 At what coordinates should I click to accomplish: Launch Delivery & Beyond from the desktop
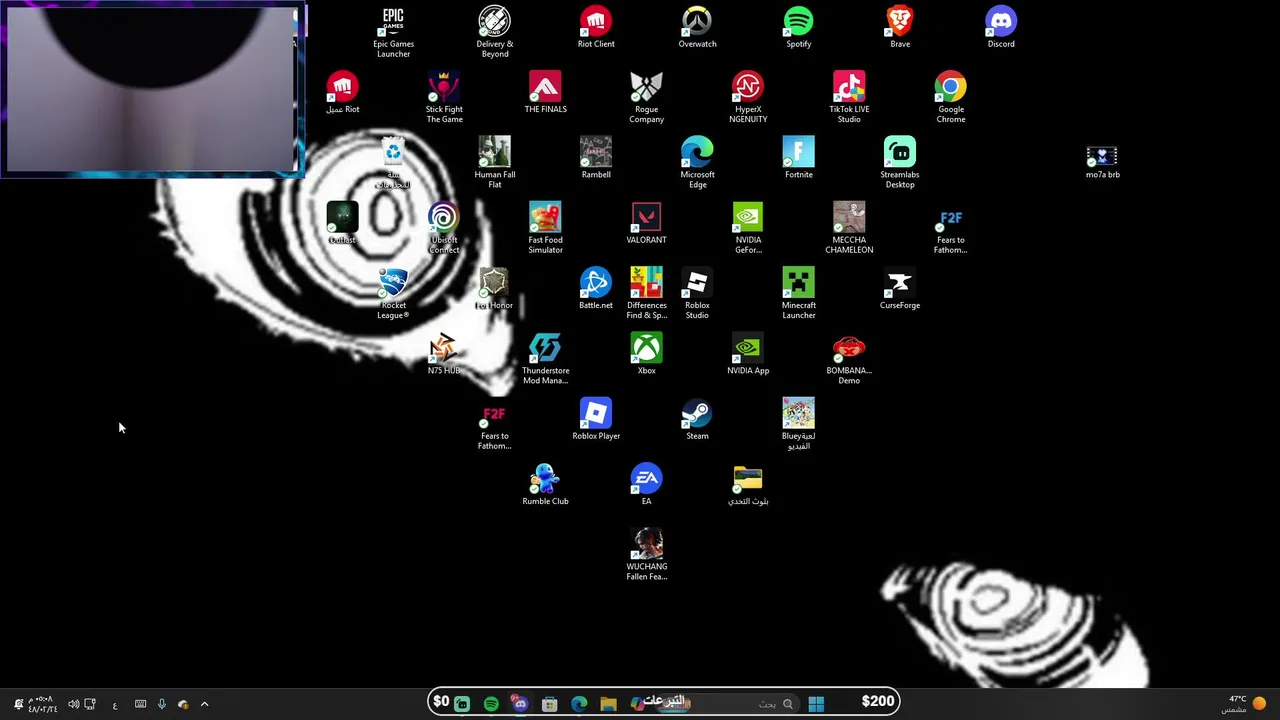(x=495, y=32)
